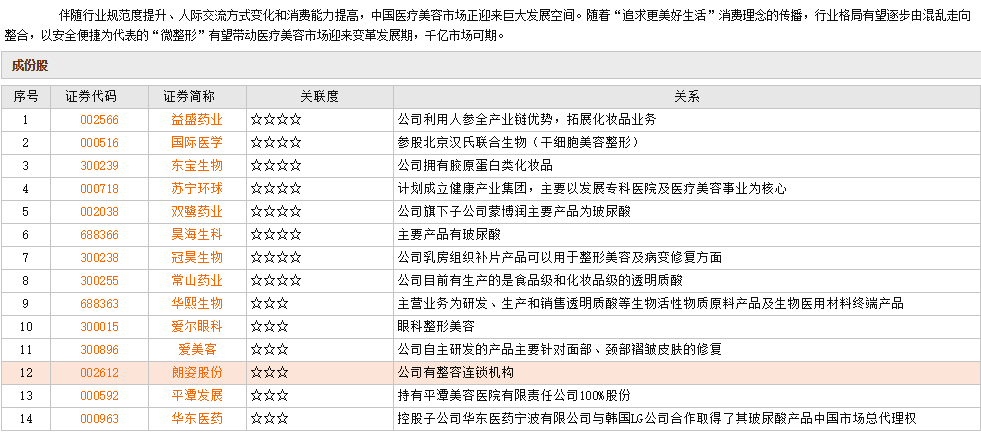Click the star rating for 苏宁环球
Viewport: 981px width, 435px height.
(276, 188)
